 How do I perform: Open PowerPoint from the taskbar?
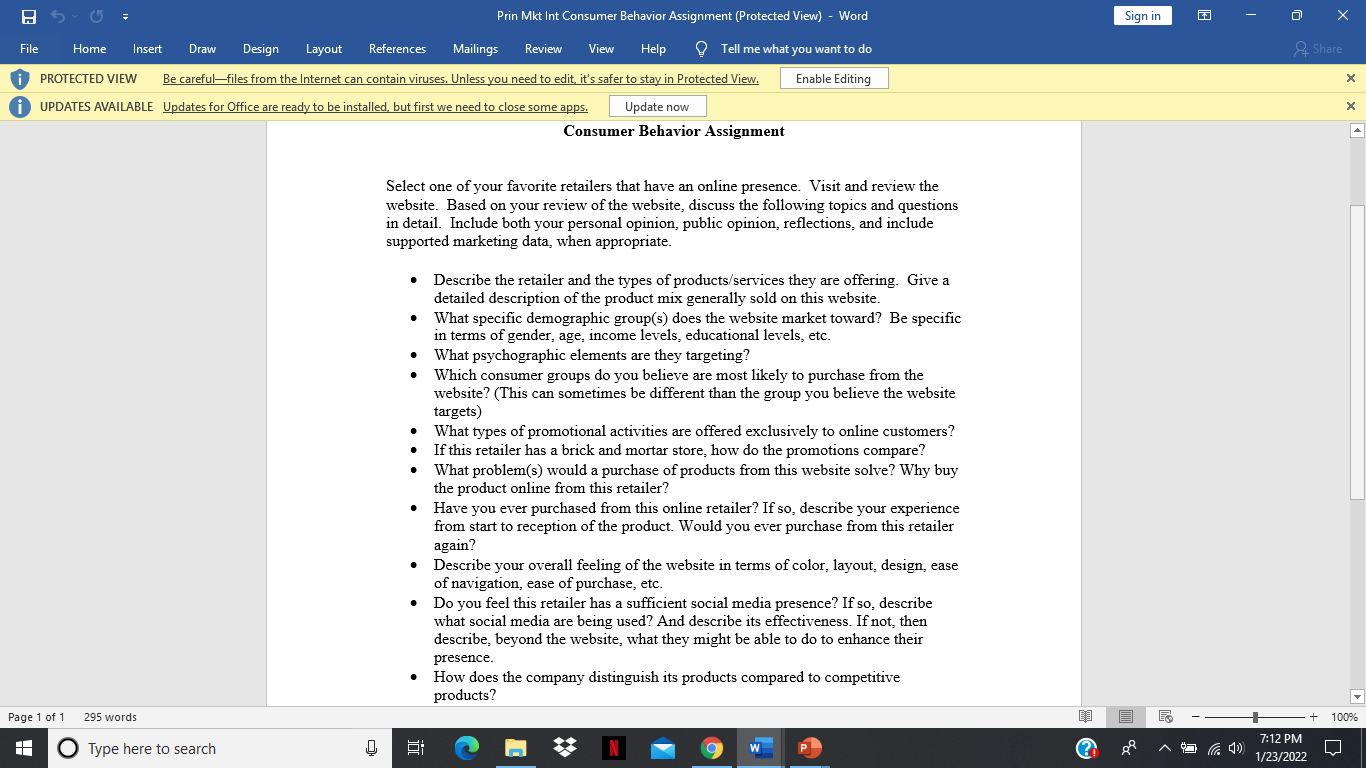(x=809, y=747)
